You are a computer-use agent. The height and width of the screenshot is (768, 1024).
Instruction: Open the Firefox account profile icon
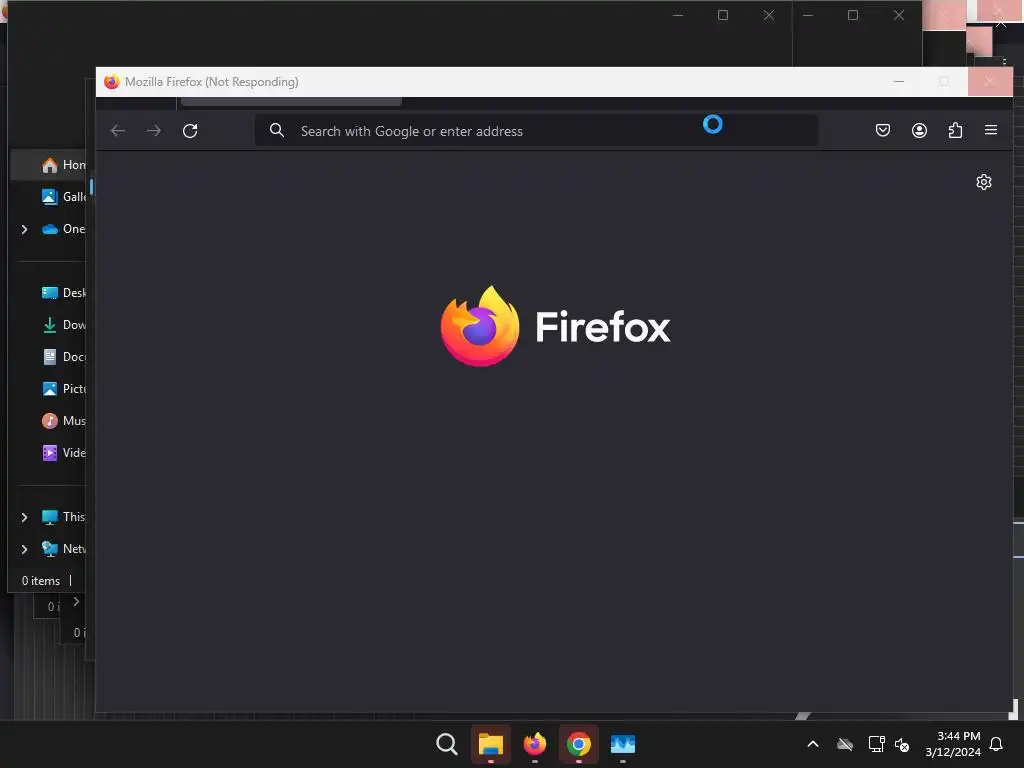pyautogui.click(x=919, y=130)
